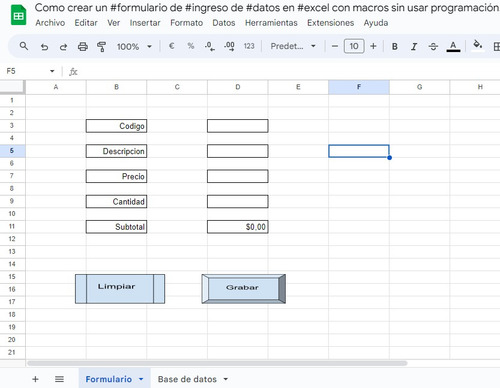This screenshot has width=500, height=388.
Task: Open the Formato menu
Action: click(x=187, y=23)
